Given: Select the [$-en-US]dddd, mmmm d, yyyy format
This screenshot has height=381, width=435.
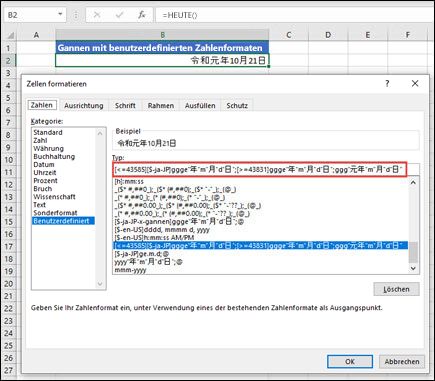Looking at the screenshot, I should coord(260,230).
